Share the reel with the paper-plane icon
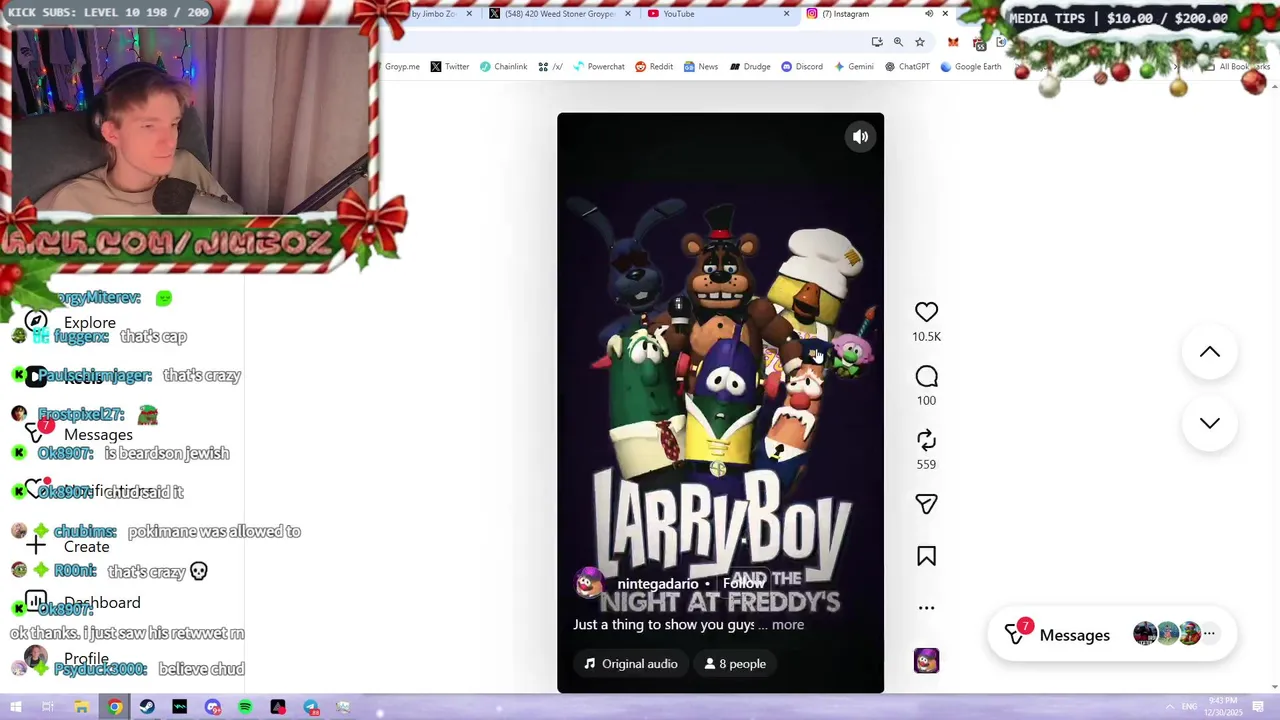Image resolution: width=1280 pixels, height=720 pixels. pyautogui.click(x=926, y=504)
